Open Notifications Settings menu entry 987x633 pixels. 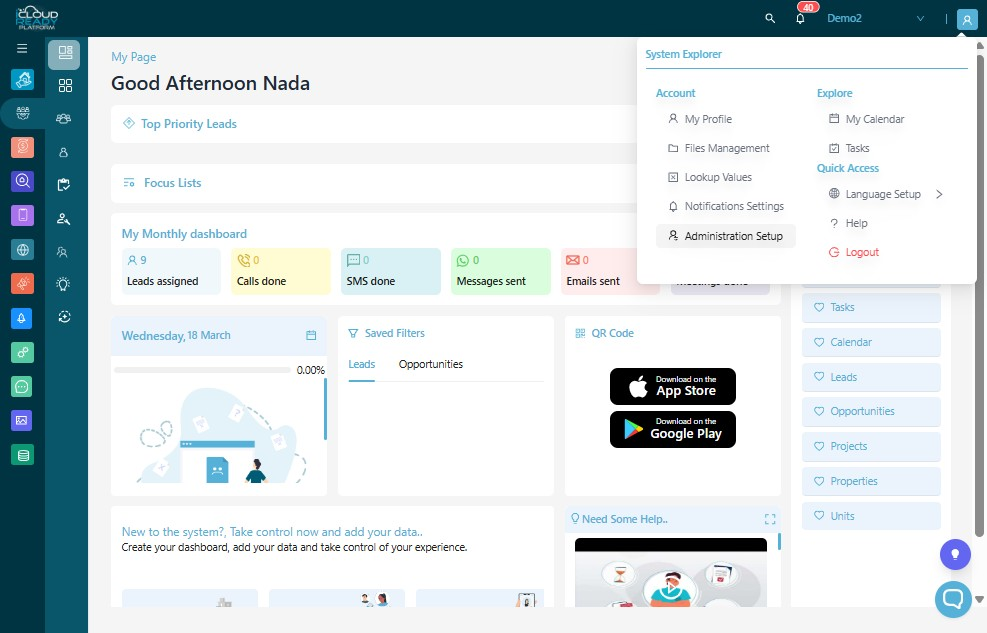(x=725, y=206)
